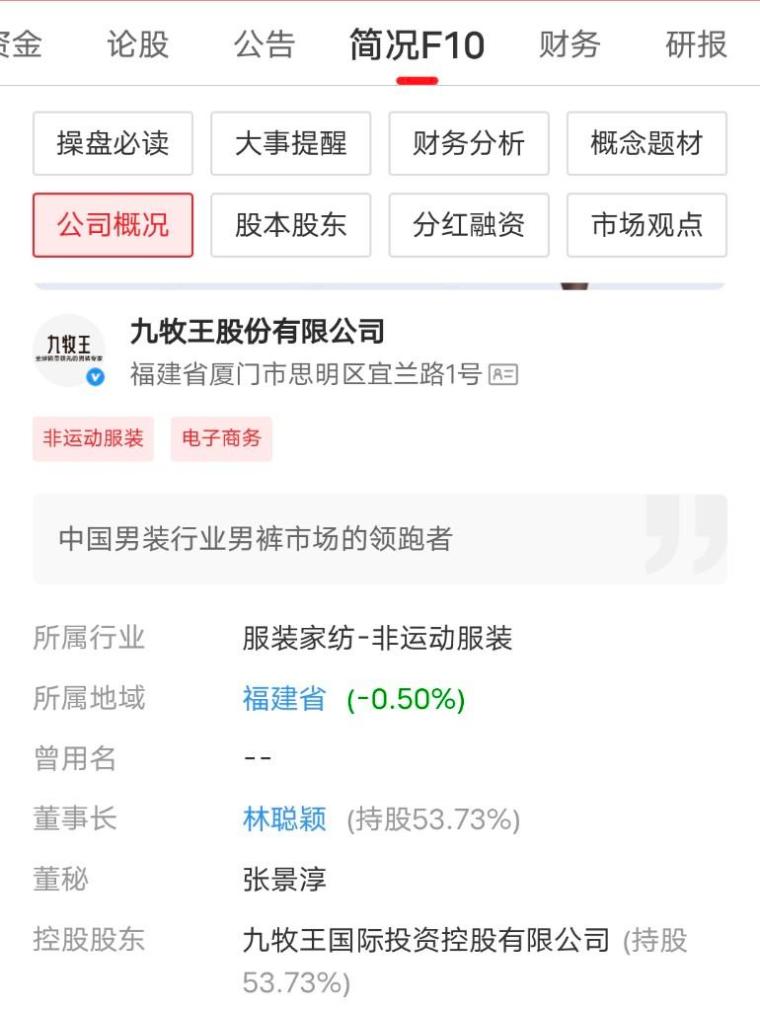Open the 市场观点 section
The width and height of the screenshot is (760, 1011).
pos(647,225)
